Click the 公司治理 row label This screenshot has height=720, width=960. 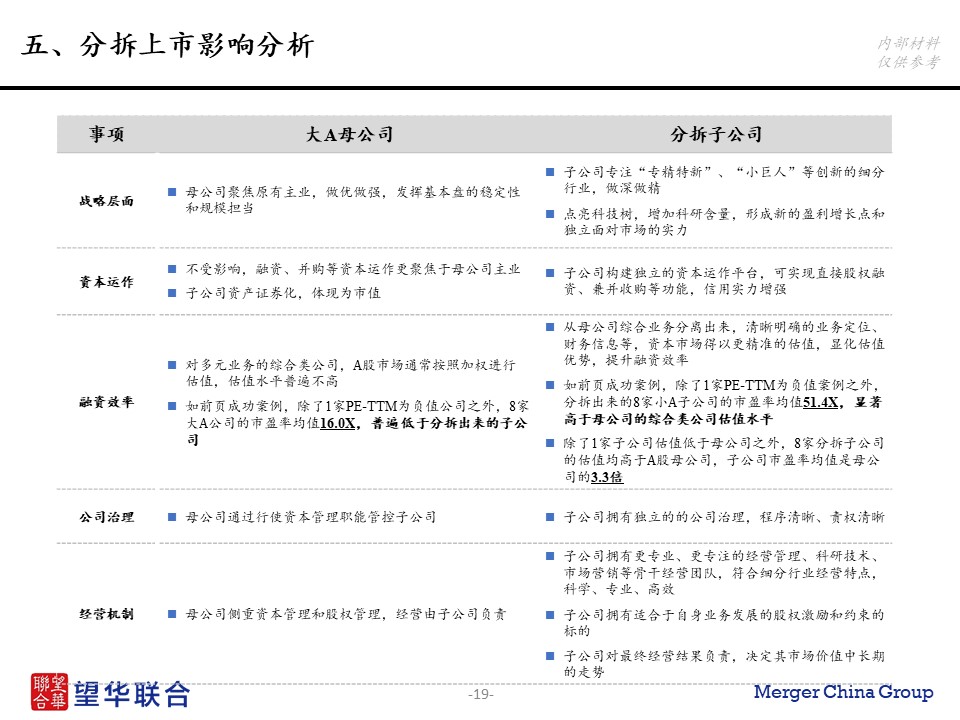click(x=107, y=517)
